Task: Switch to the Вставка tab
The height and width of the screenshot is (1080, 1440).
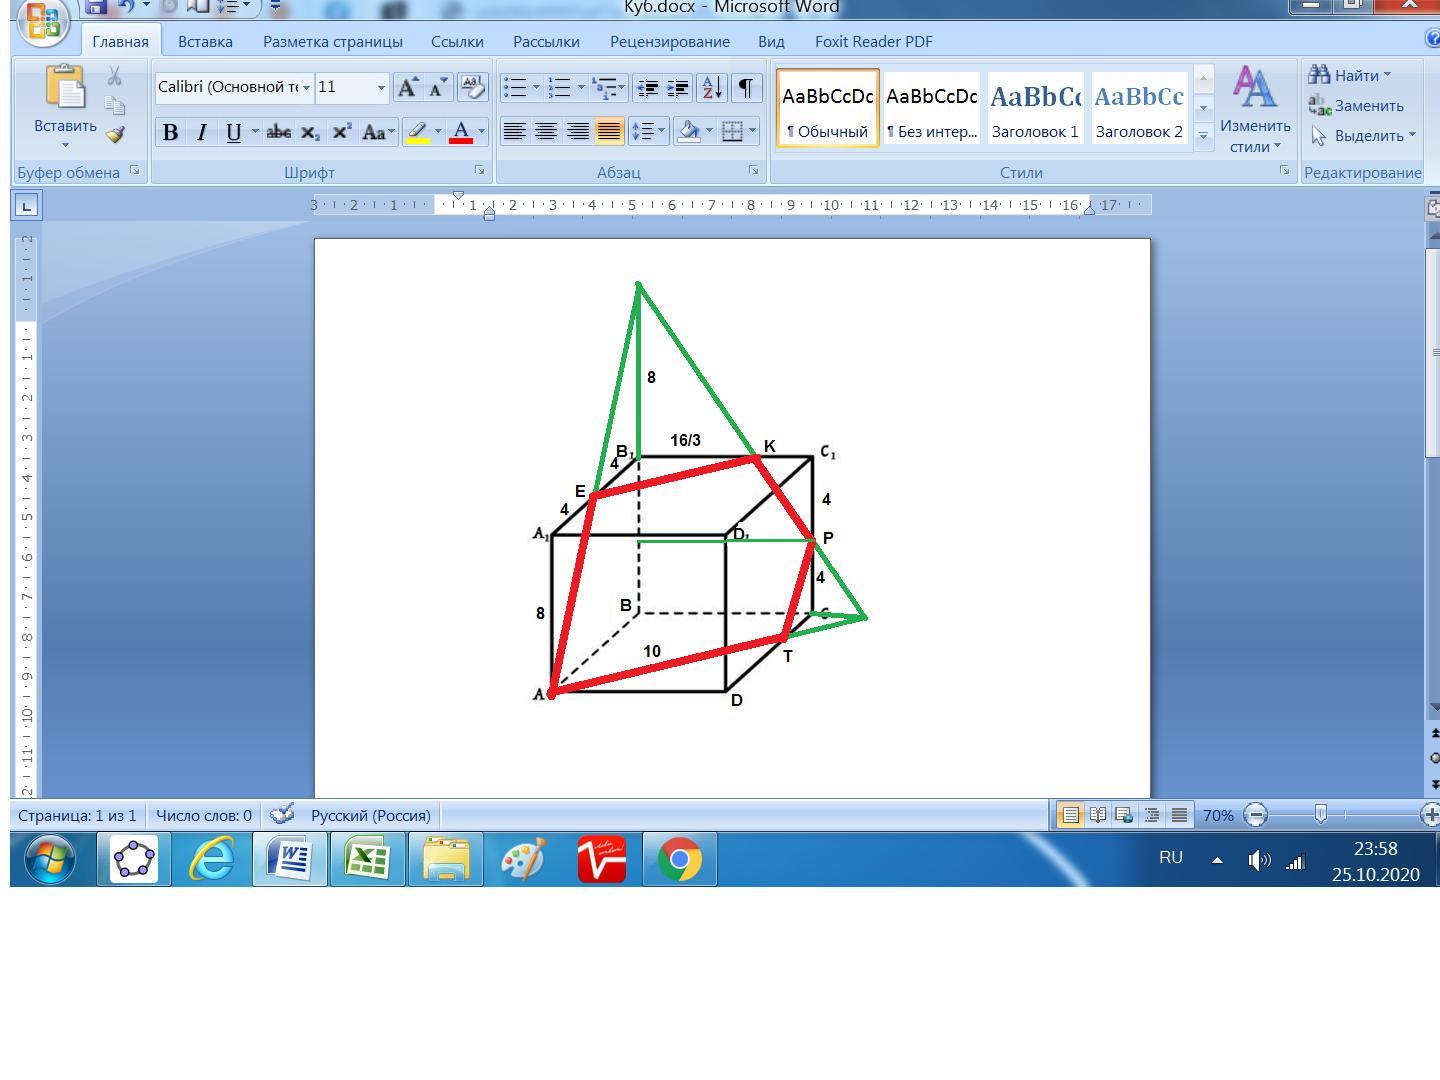Action: 205,42
